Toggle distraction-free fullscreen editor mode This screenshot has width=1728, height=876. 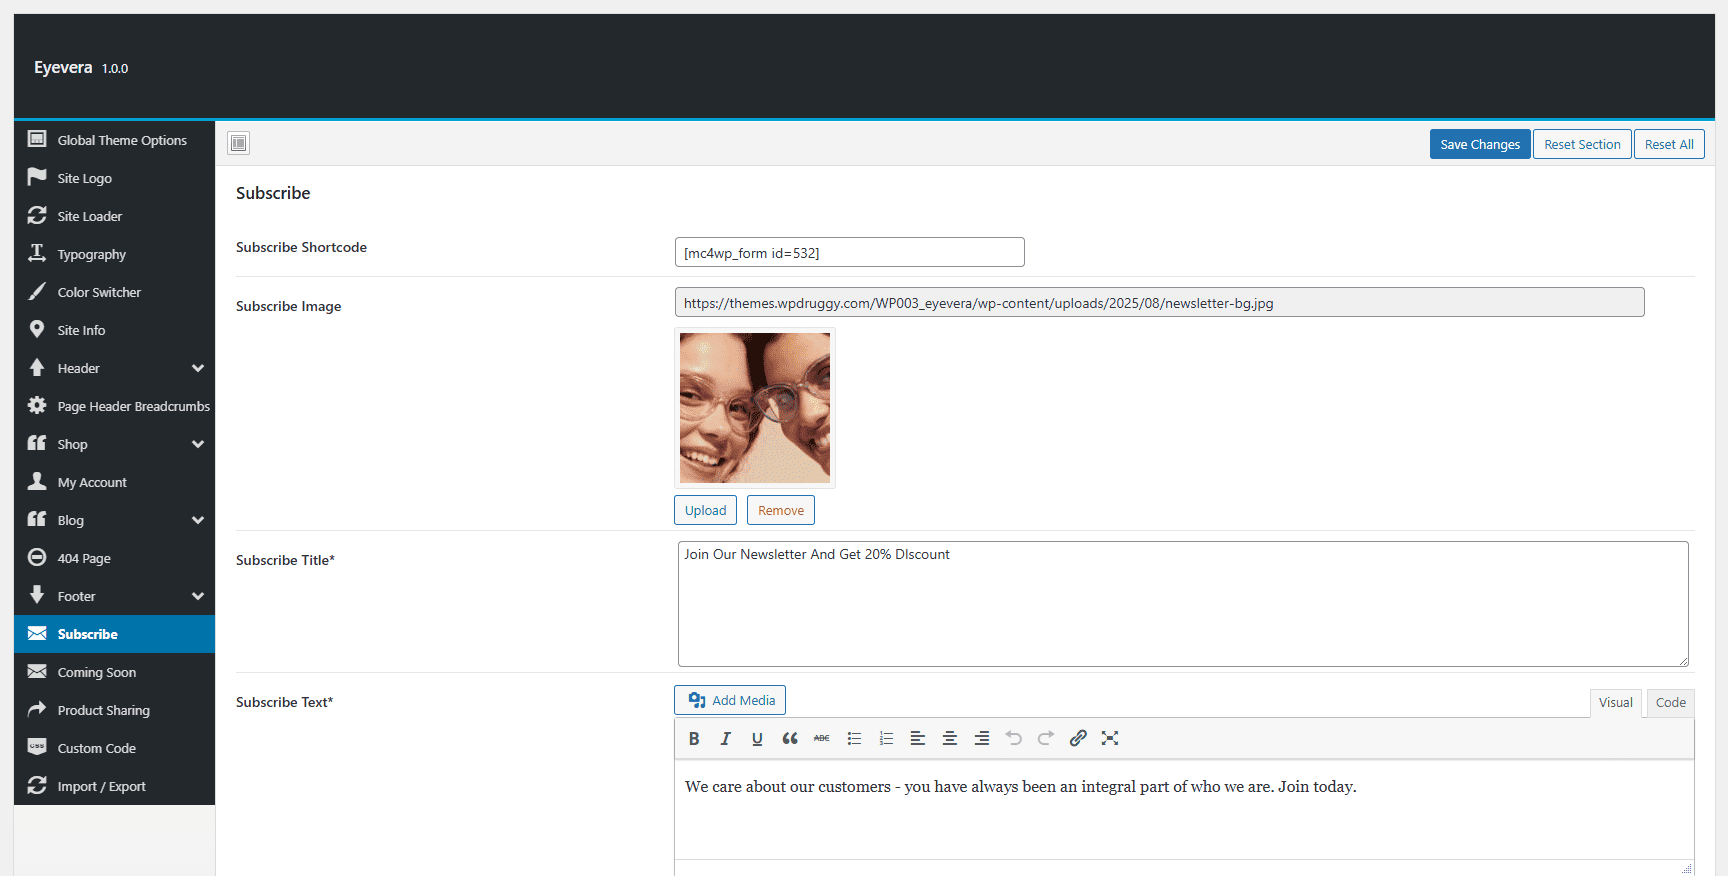point(1110,738)
